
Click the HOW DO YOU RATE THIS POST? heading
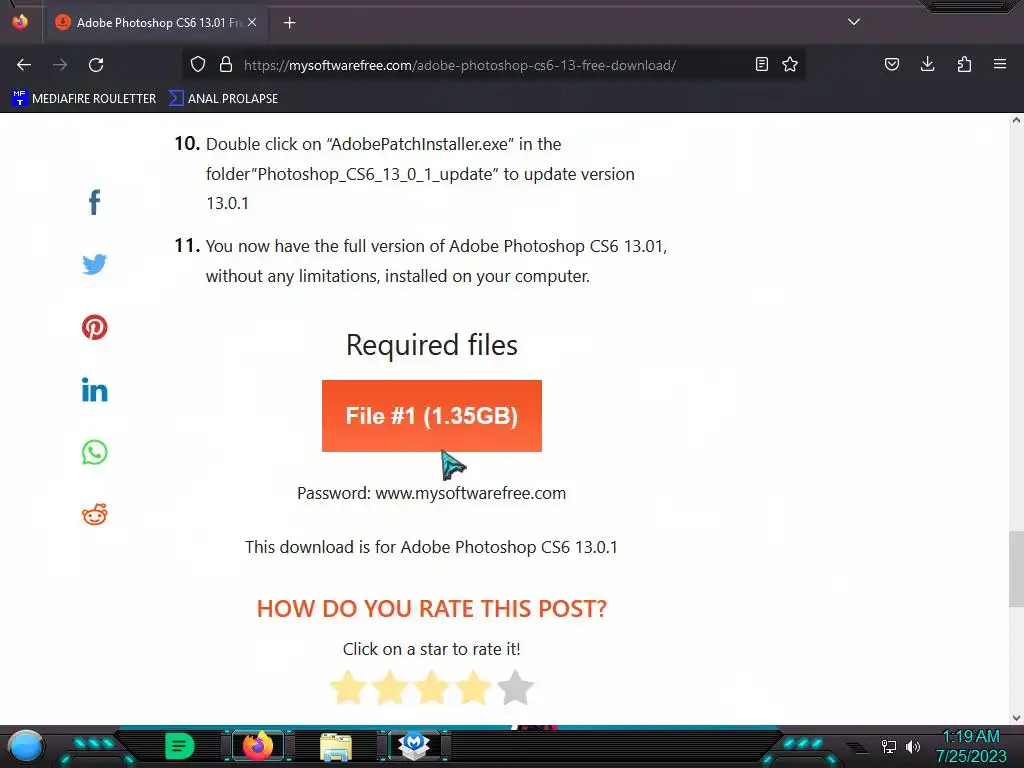click(x=432, y=609)
